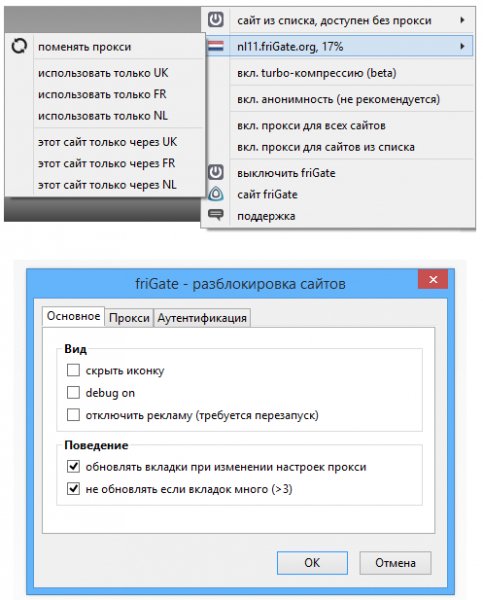
Task: Confirm settings with the OK button
Action: pyautogui.click(x=312, y=562)
